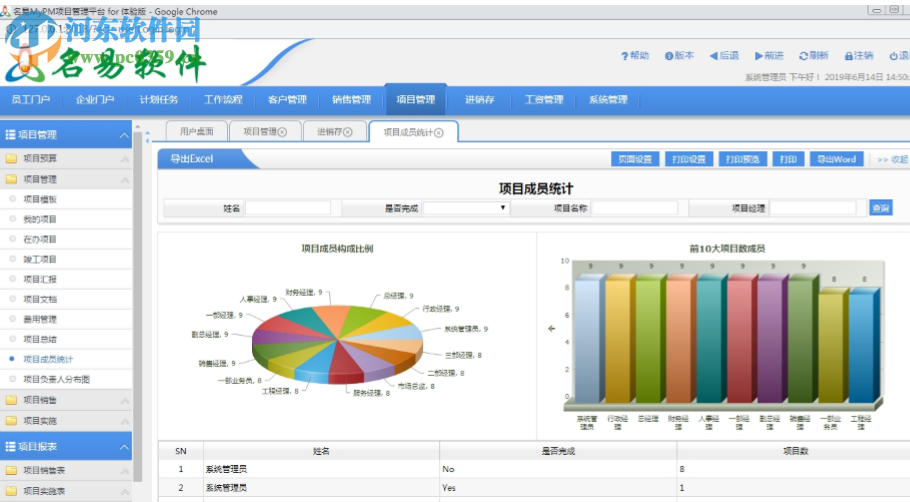Click the power exit icon
910x502 pixels.
894,56
